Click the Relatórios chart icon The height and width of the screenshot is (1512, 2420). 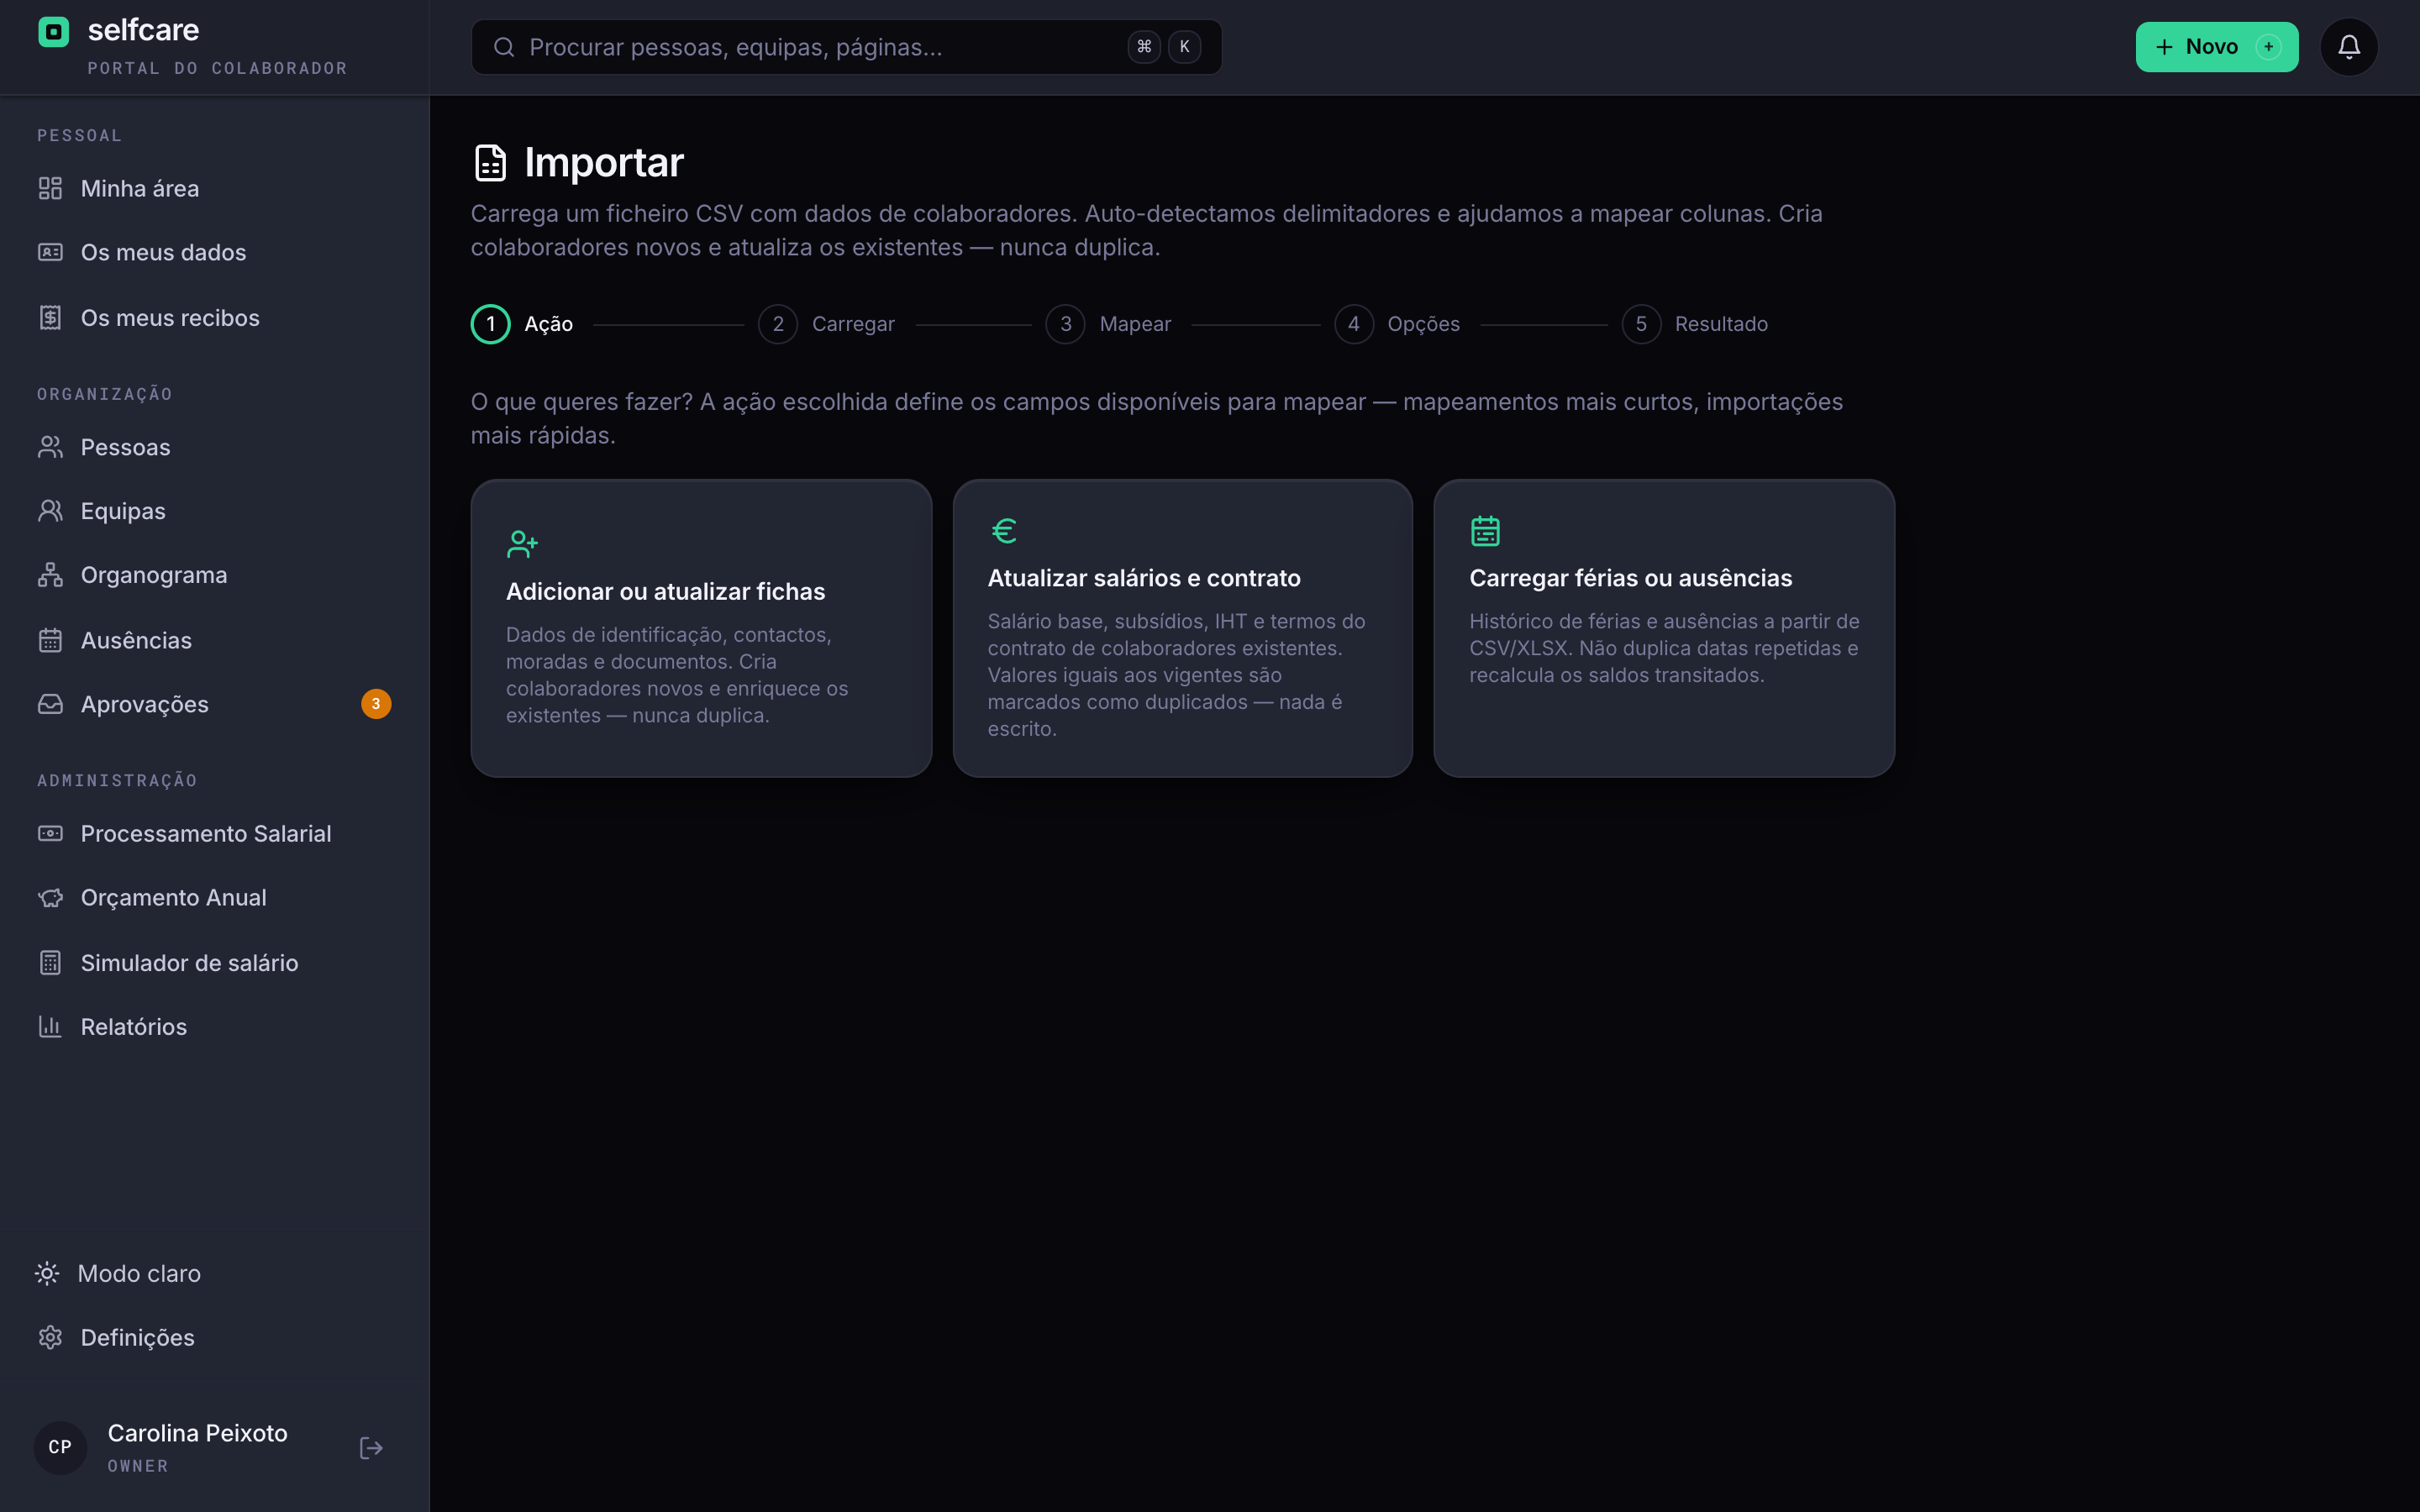(50, 1026)
